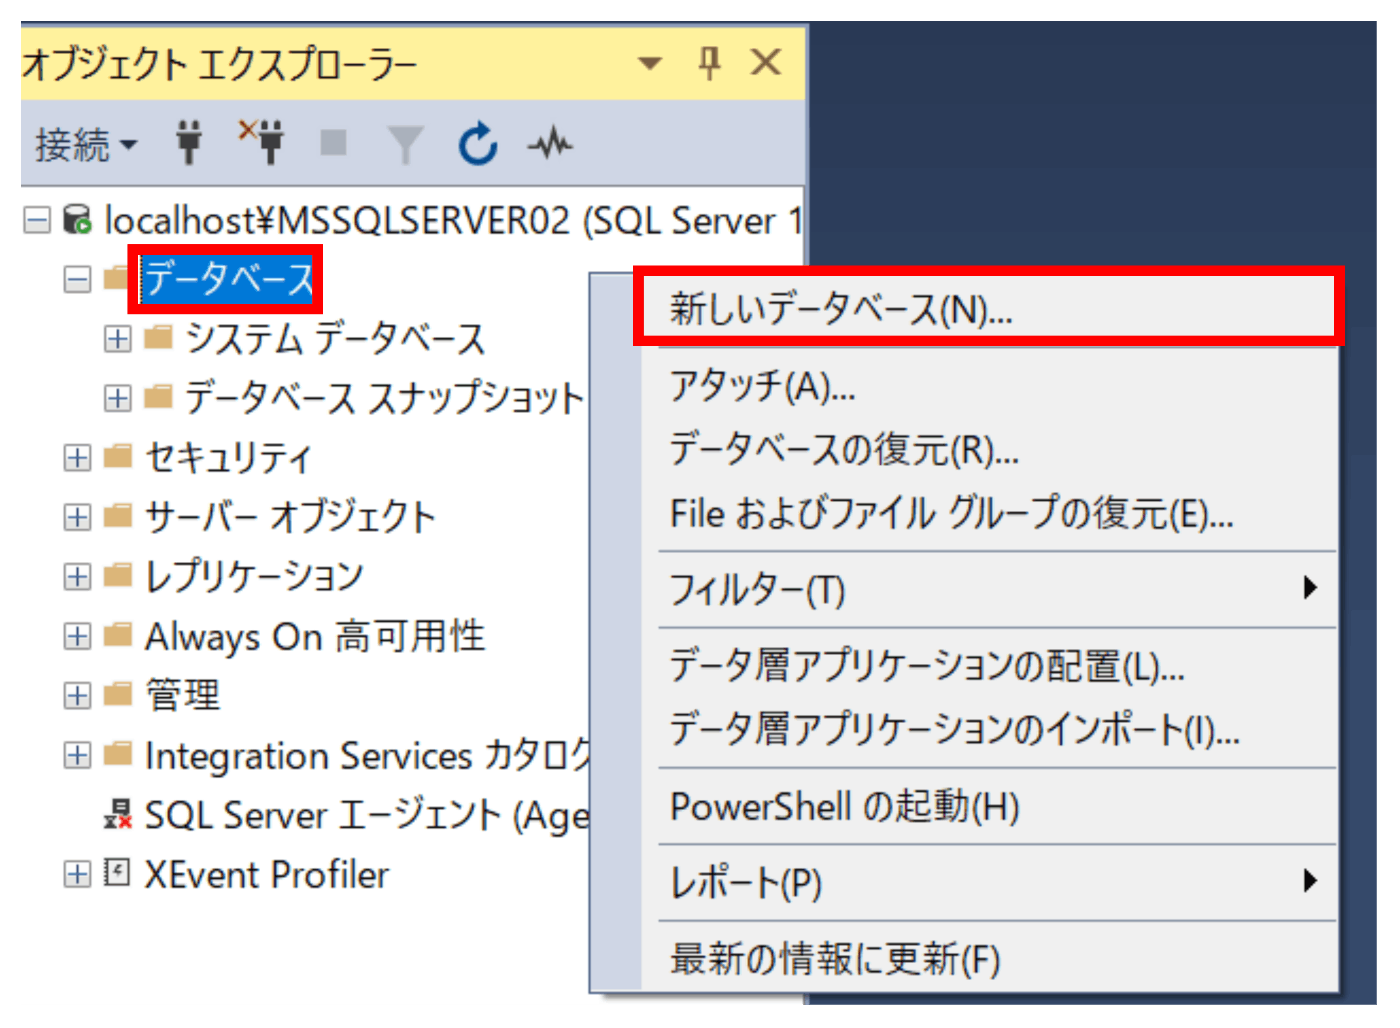The width and height of the screenshot is (1400, 1028).
Task: Open the レポート(P) submenu
Action: click(989, 883)
